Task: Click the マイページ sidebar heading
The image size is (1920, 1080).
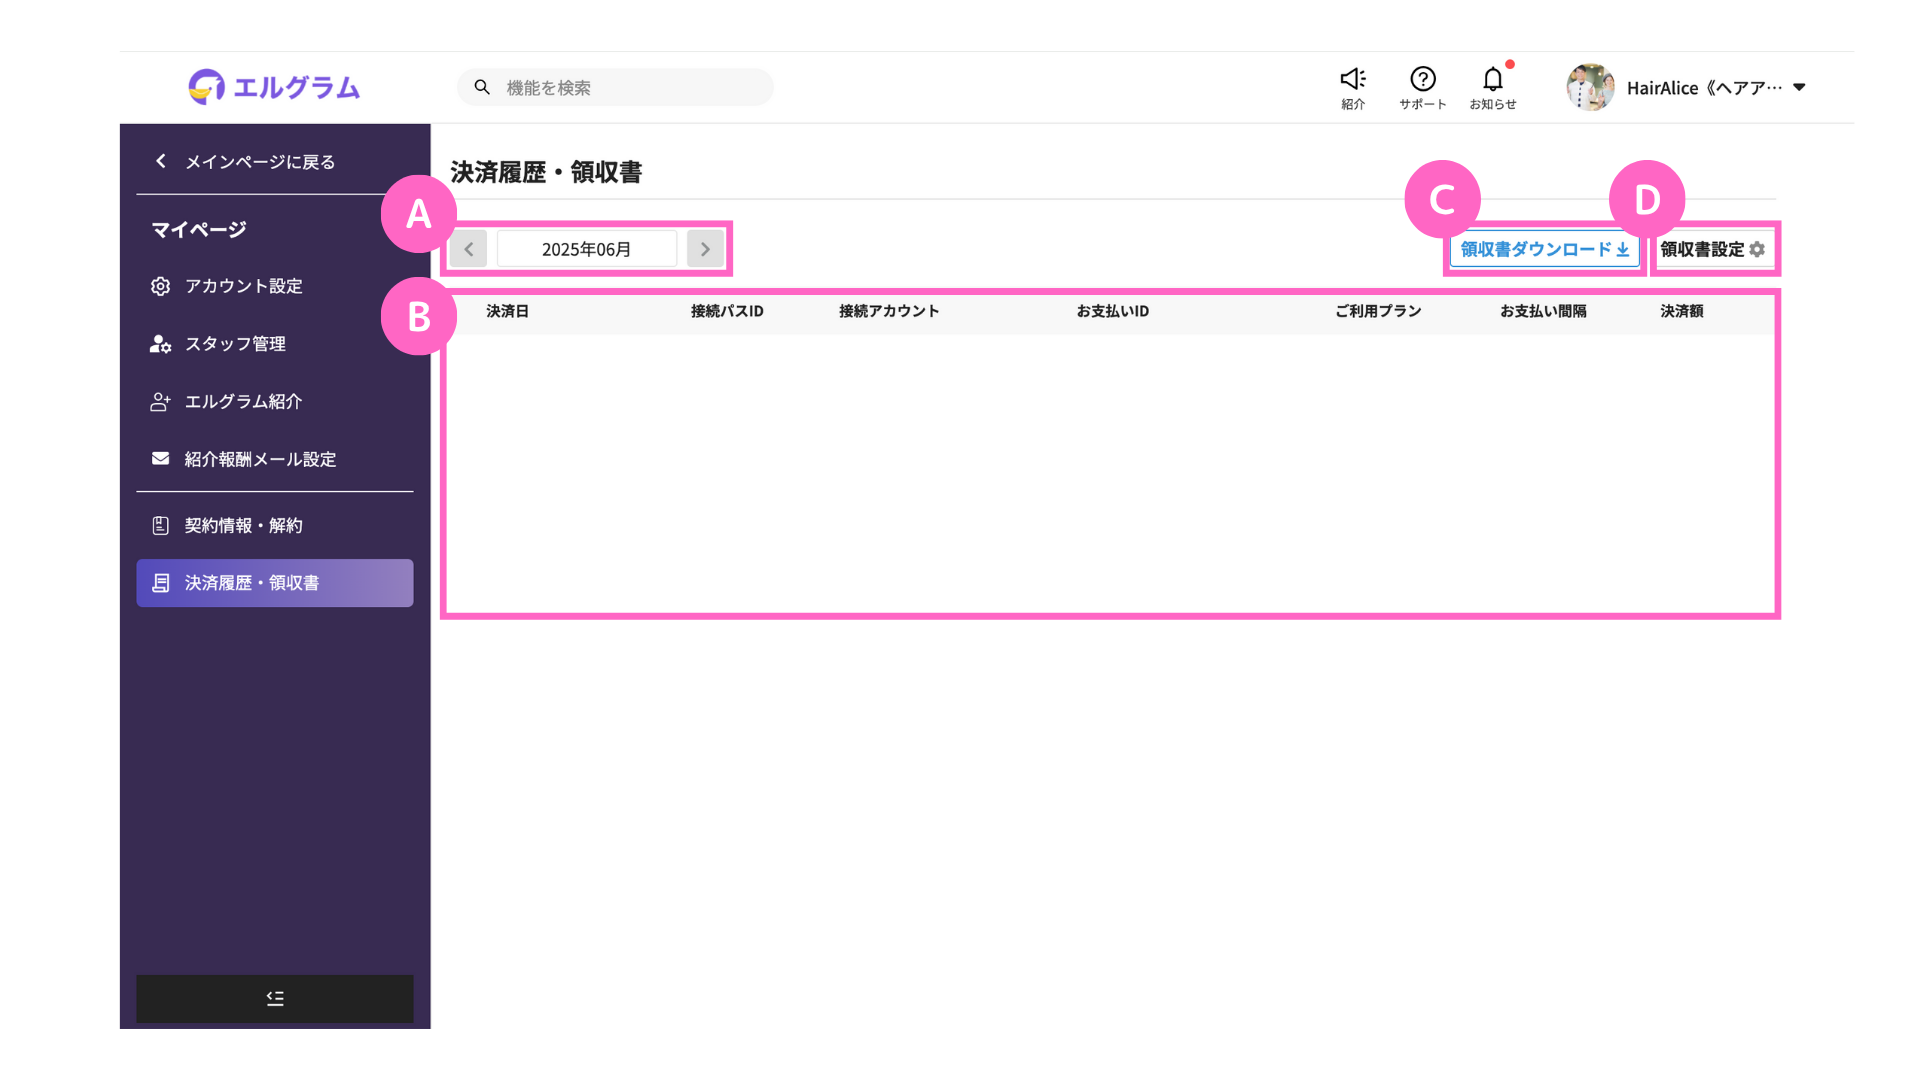Action: point(199,230)
